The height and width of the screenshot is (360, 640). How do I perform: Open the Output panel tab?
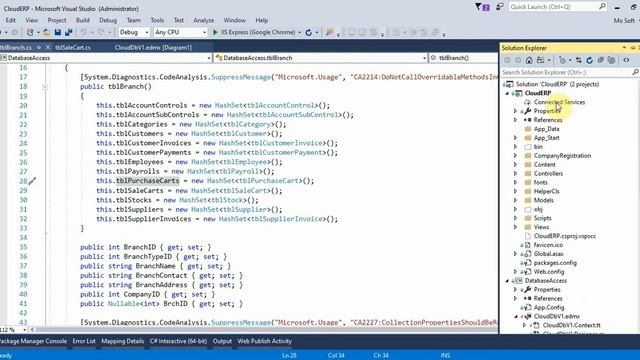click(222, 341)
